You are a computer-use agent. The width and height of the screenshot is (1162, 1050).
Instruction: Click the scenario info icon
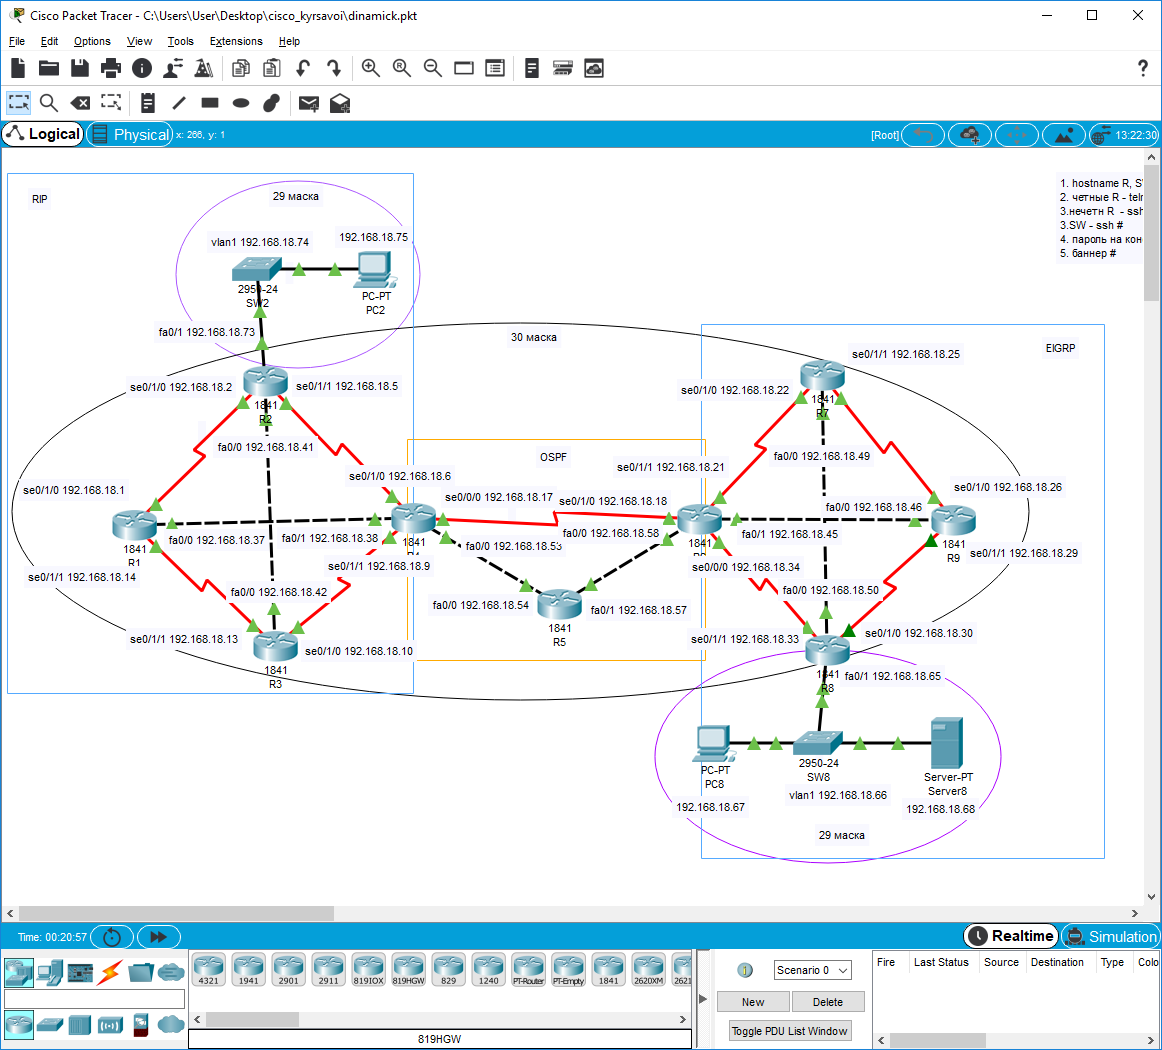(x=746, y=970)
